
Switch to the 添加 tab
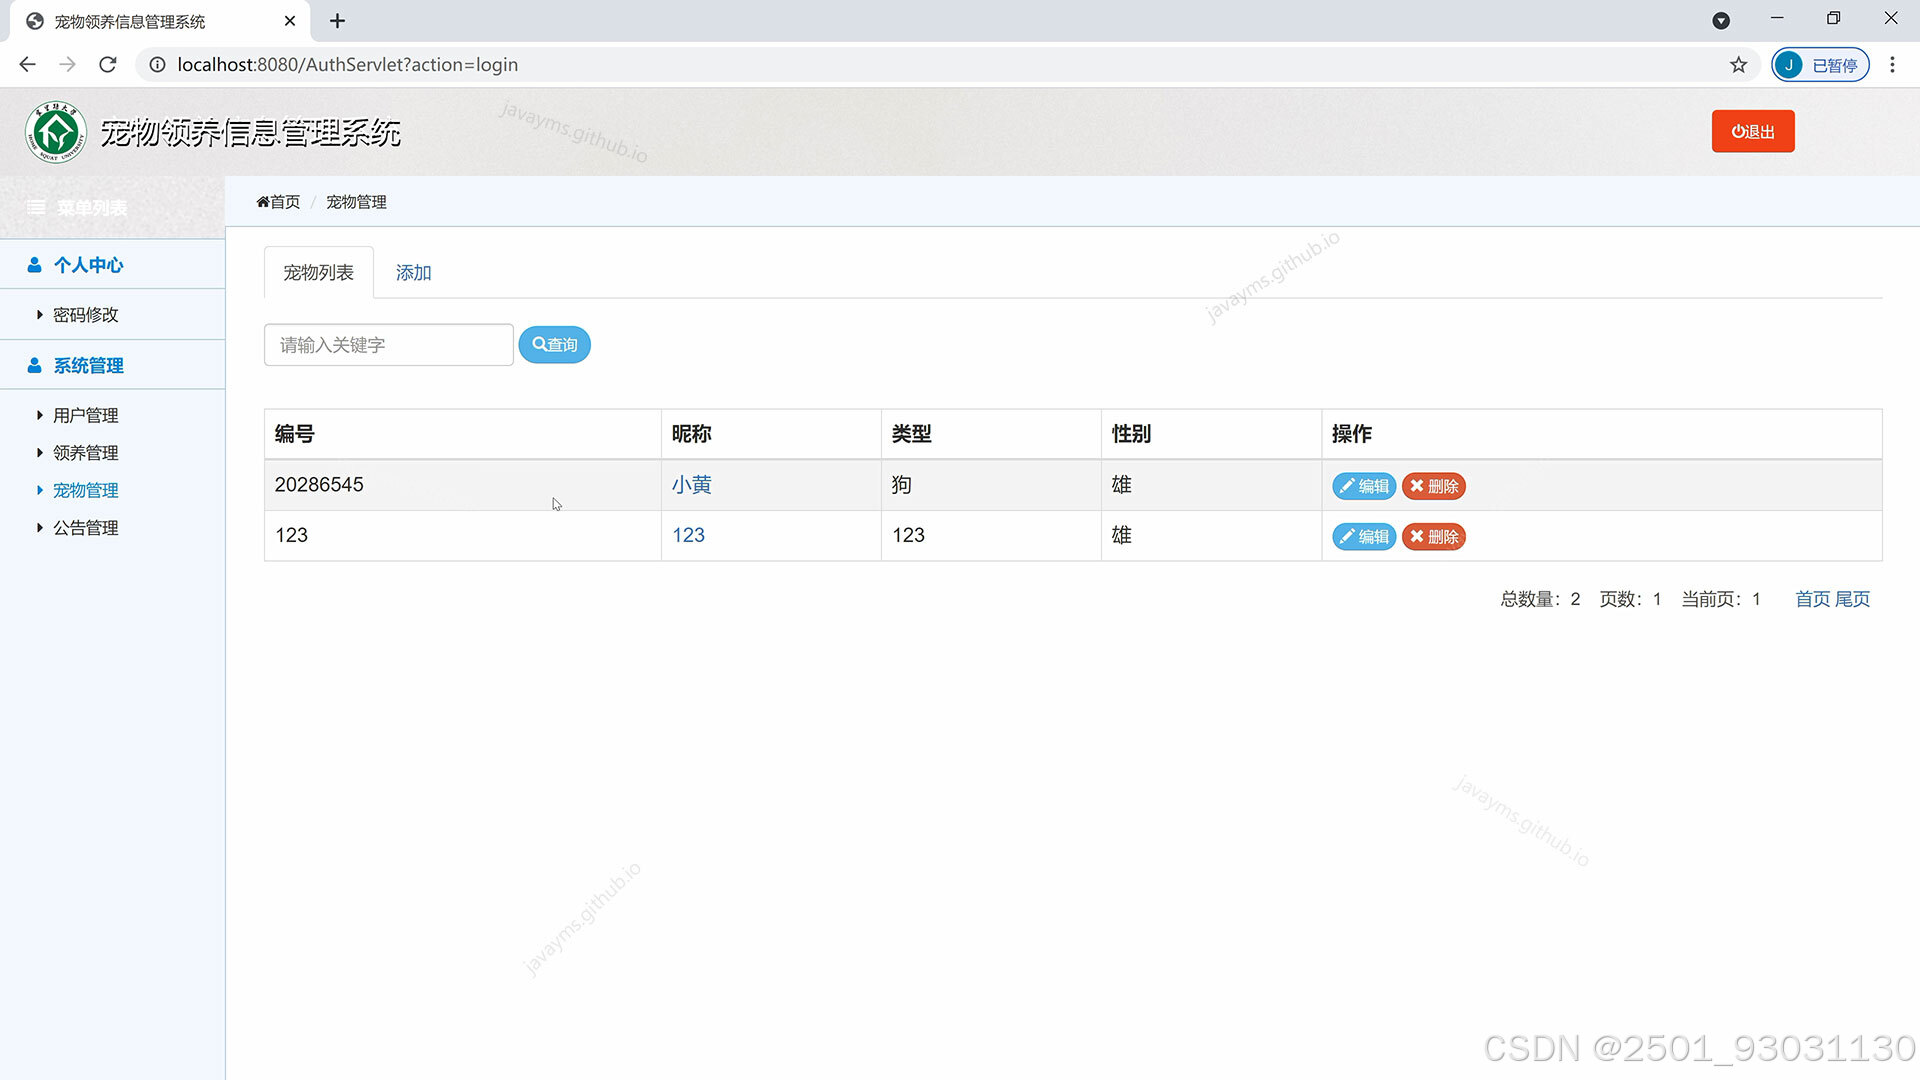pyautogui.click(x=413, y=272)
